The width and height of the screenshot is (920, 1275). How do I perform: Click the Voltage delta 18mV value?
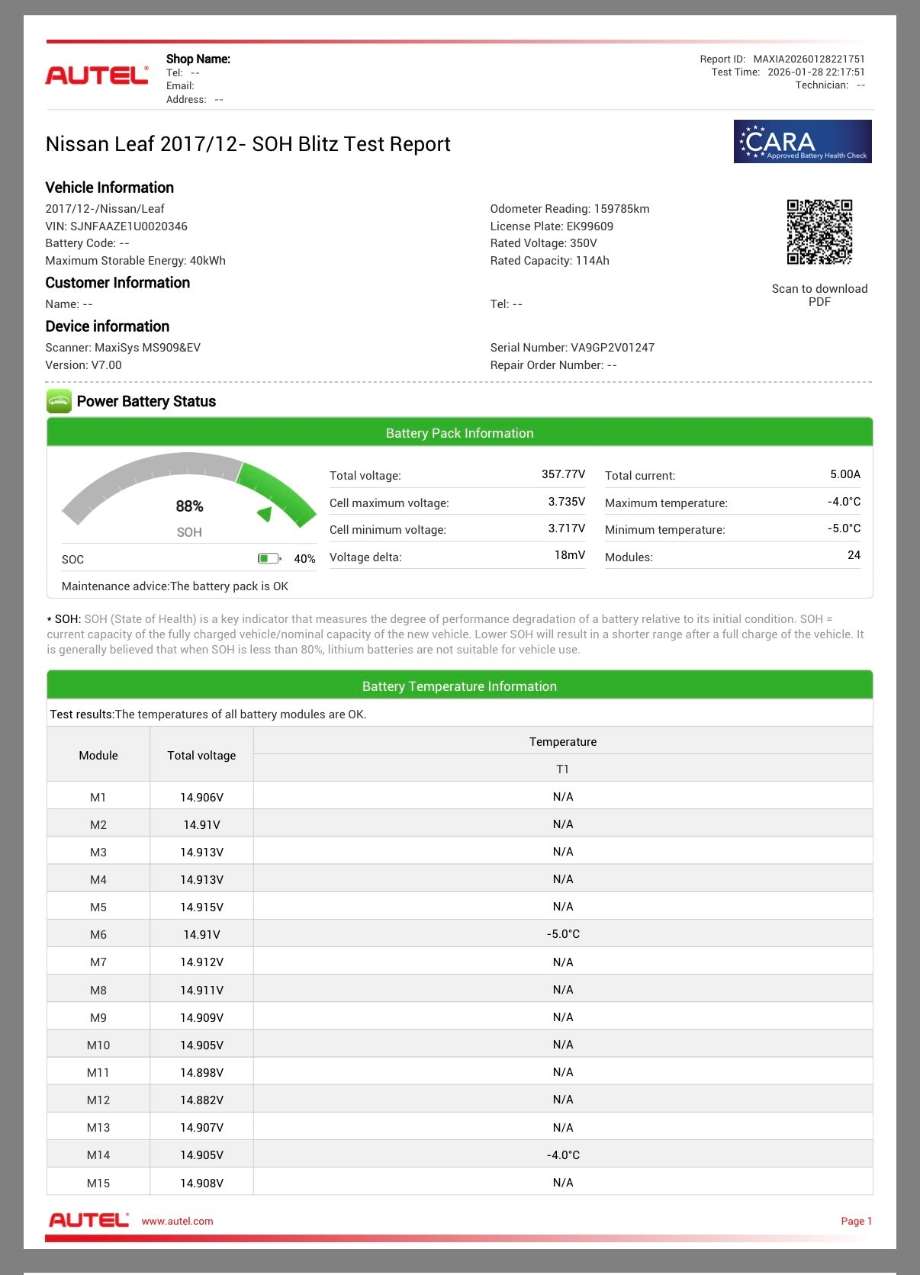click(x=570, y=556)
